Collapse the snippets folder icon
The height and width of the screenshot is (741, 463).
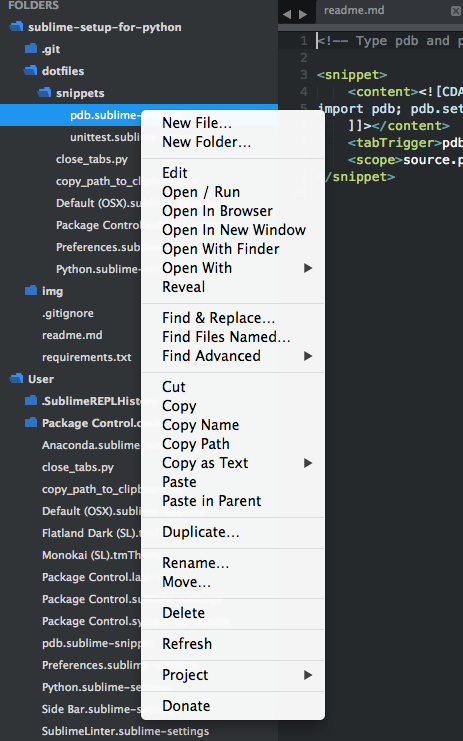[x=44, y=93]
